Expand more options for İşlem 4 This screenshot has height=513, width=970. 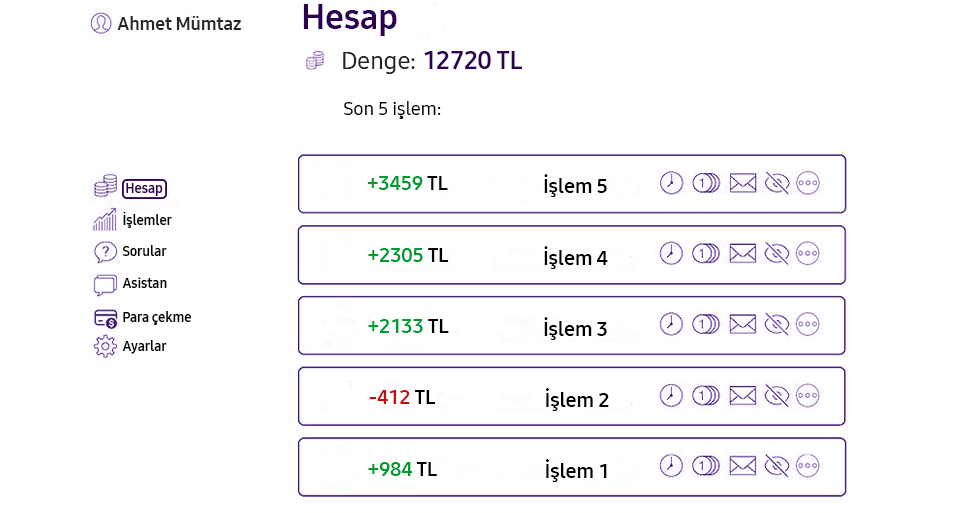(807, 254)
